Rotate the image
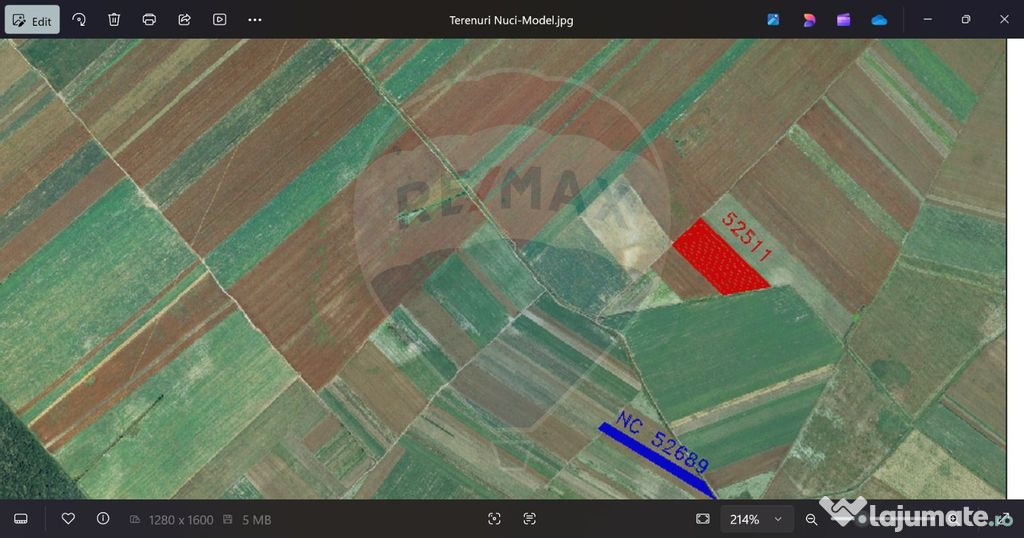The image size is (1024, 538). [79, 20]
